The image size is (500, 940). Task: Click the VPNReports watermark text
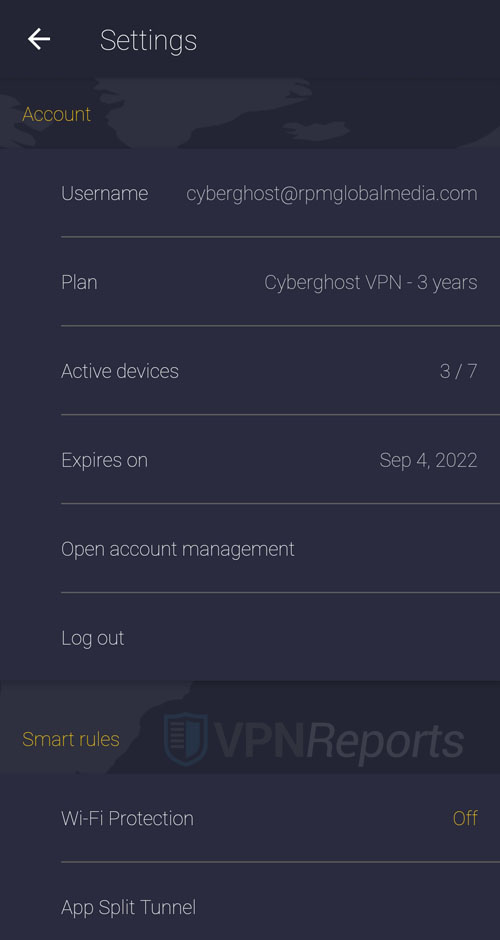(339, 740)
